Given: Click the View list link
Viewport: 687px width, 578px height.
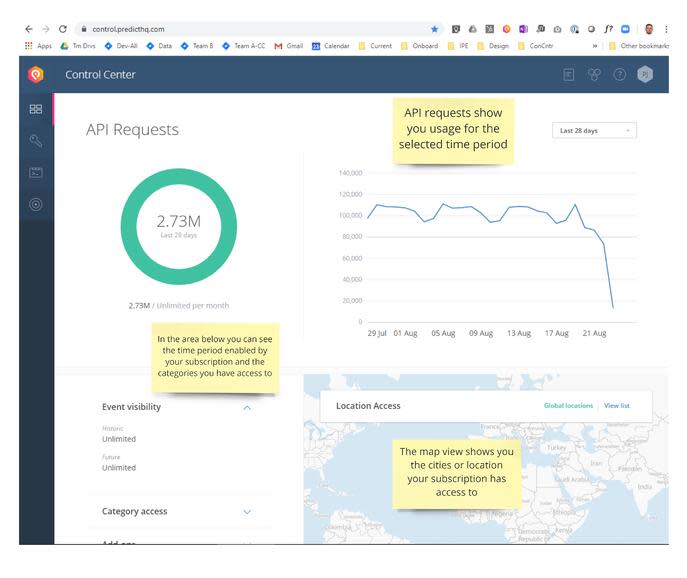Looking at the screenshot, I should (x=616, y=406).
